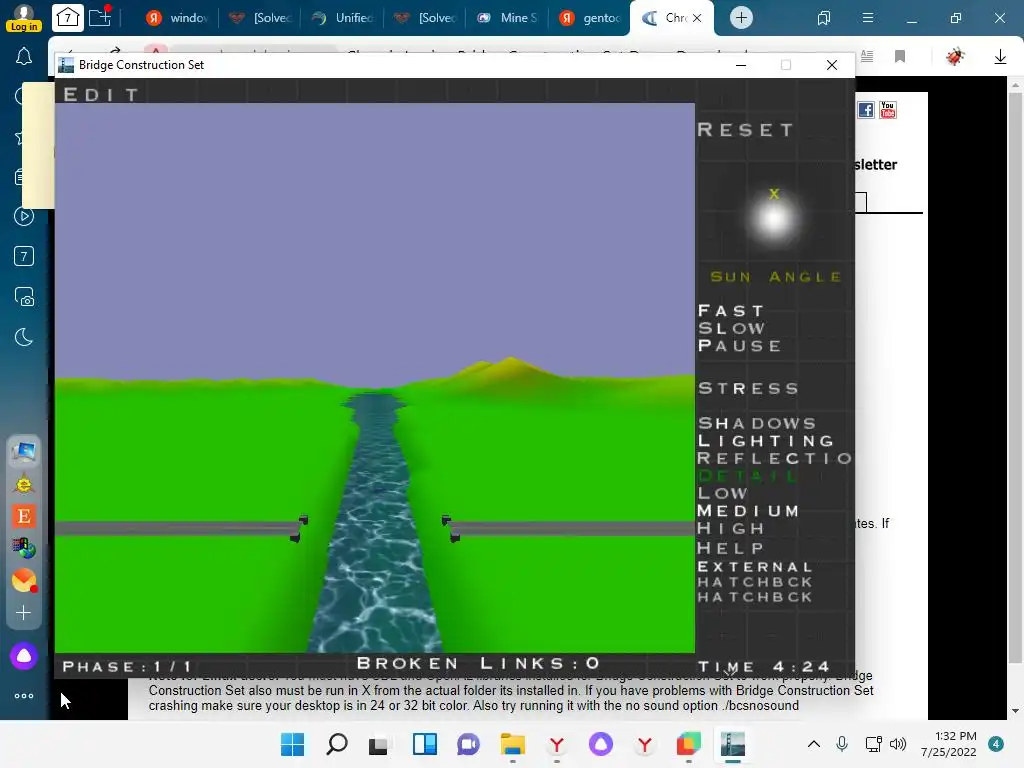Open the mail app icon in sidebar

click(24, 581)
